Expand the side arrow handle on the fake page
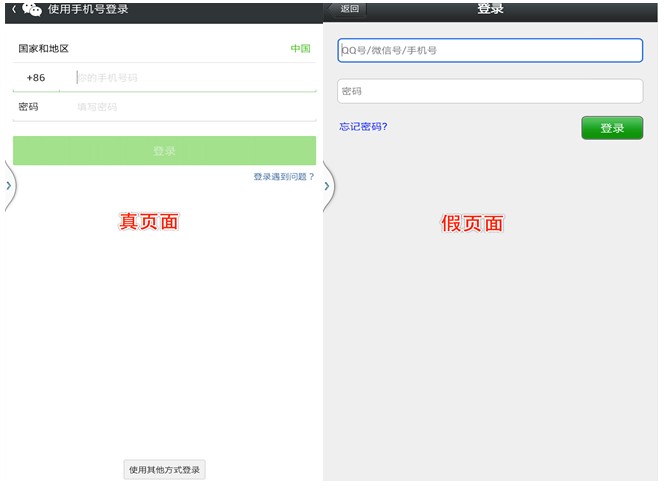This screenshot has width=664, height=493. click(328, 186)
